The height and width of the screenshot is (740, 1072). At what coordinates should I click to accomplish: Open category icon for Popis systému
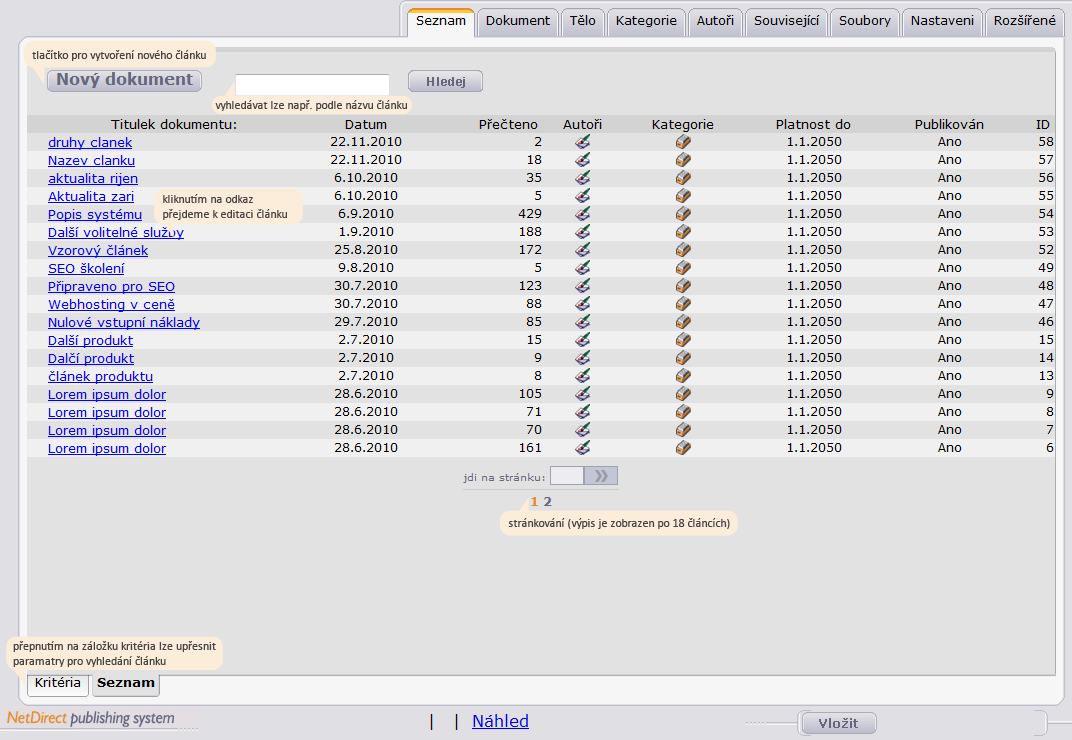click(x=683, y=213)
